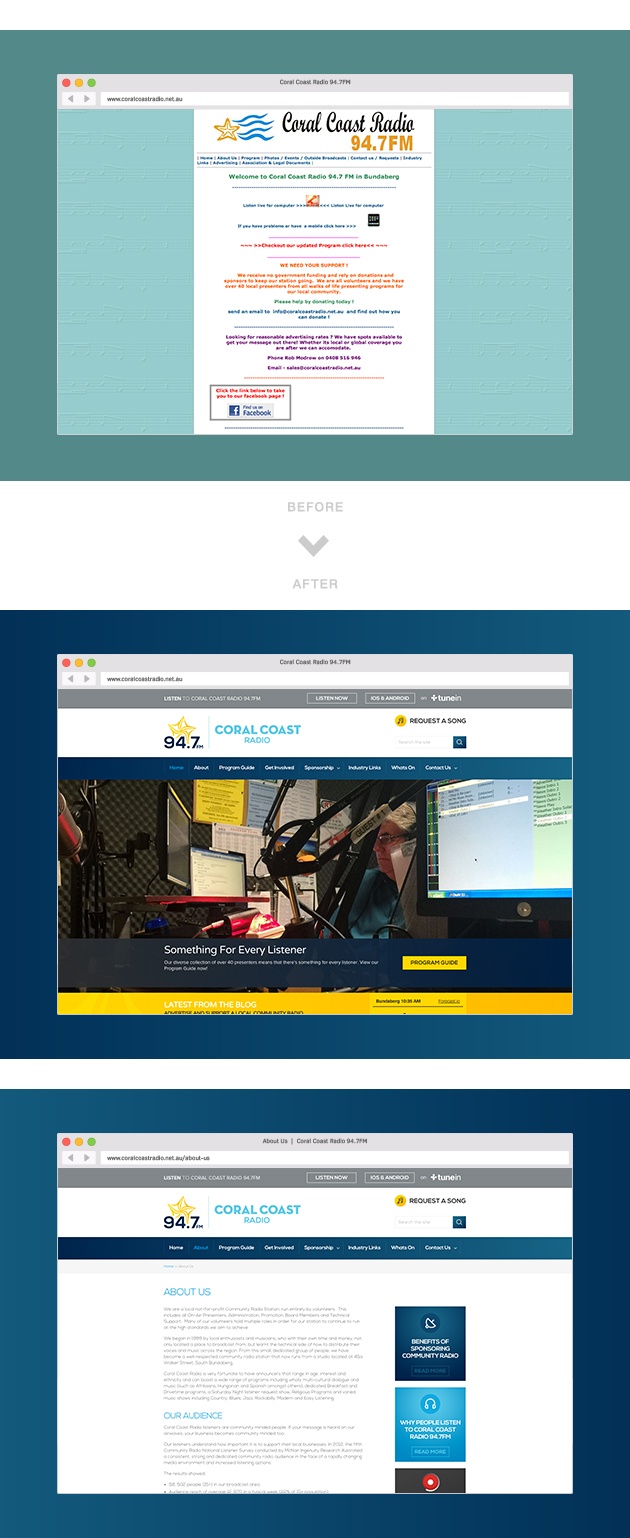This screenshot has width=630, height=1538.
Task: Click the yellow PROGRAM GUIDE button on hero banner
Action: tap(434, 962)
